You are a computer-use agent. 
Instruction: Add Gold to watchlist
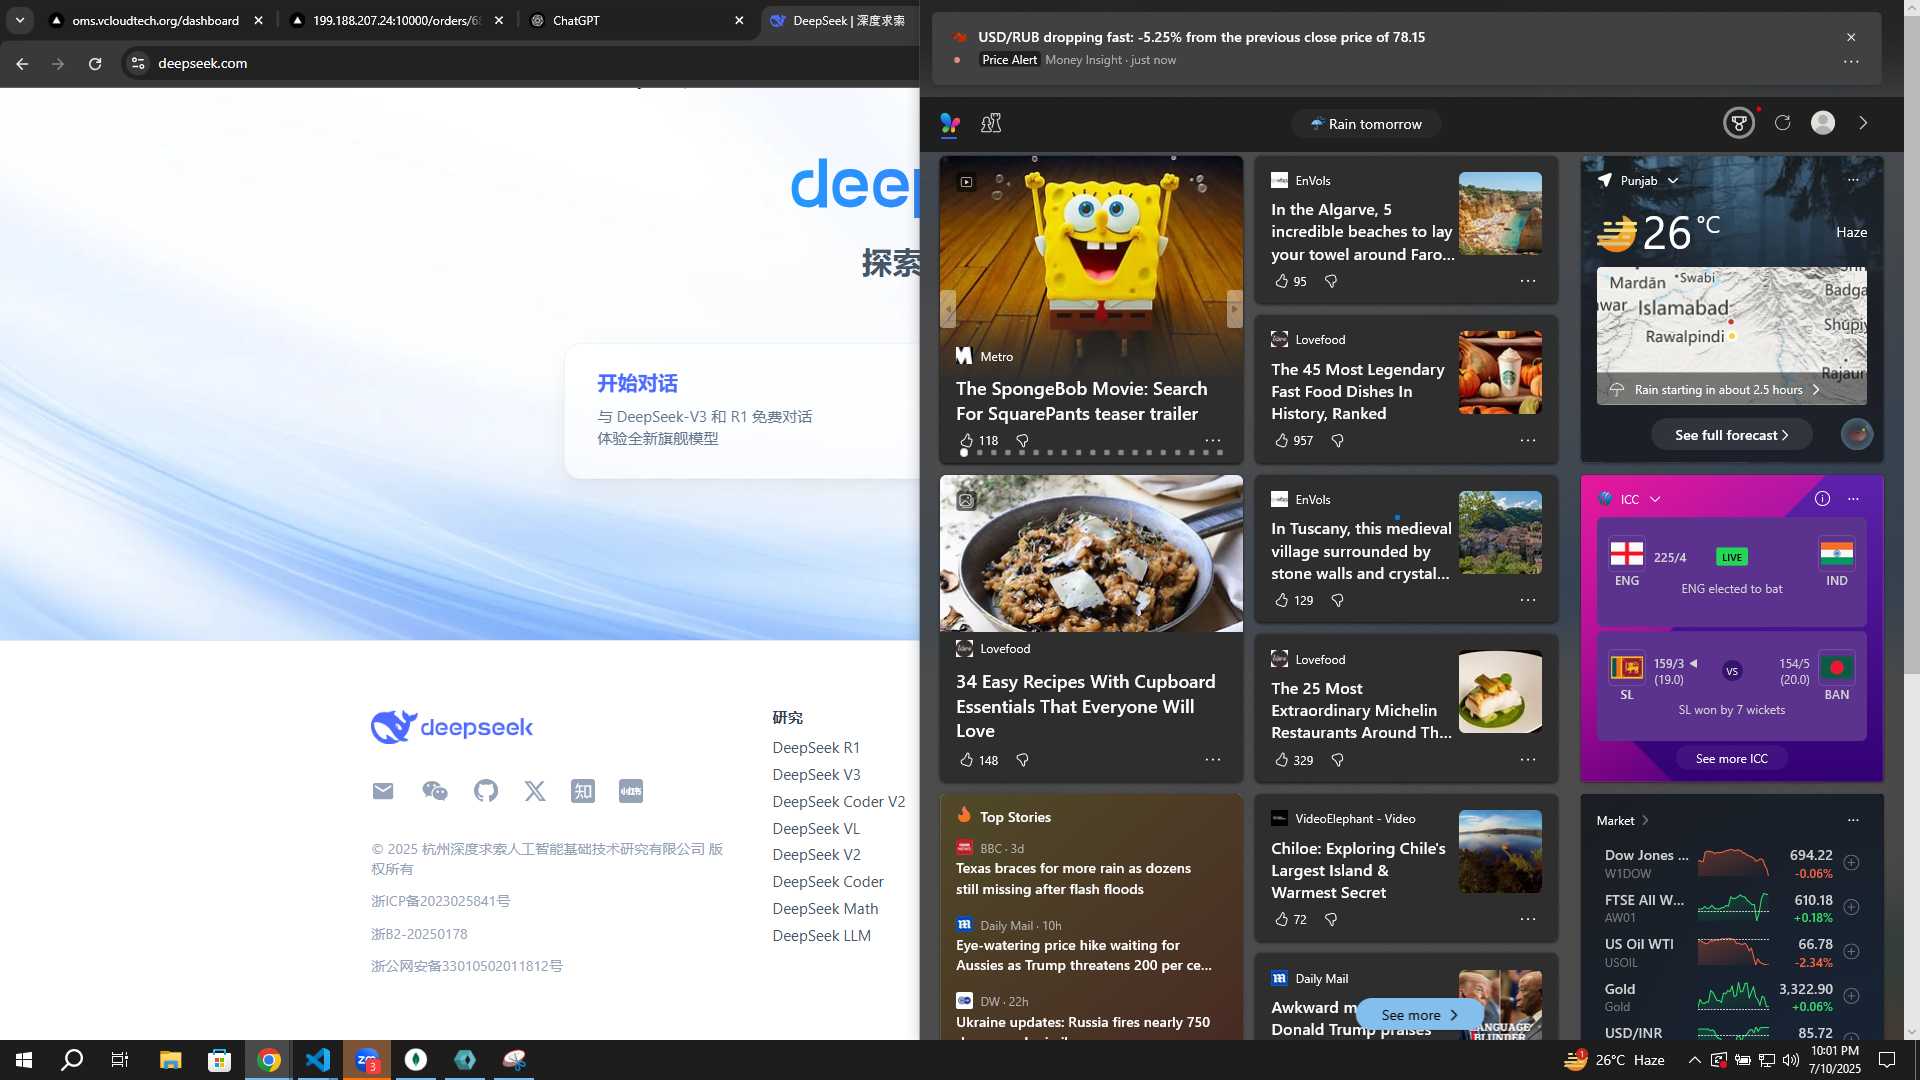point(1852,997)
